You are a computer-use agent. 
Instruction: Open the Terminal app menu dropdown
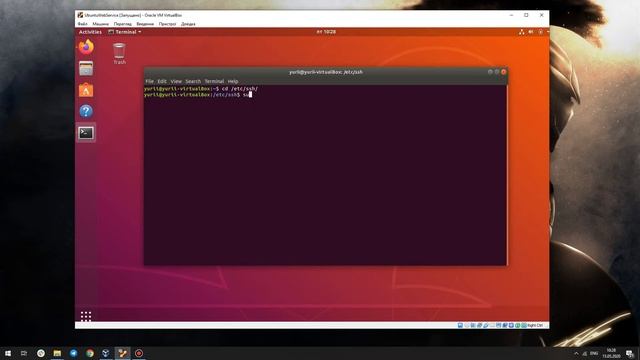(125, 32)
